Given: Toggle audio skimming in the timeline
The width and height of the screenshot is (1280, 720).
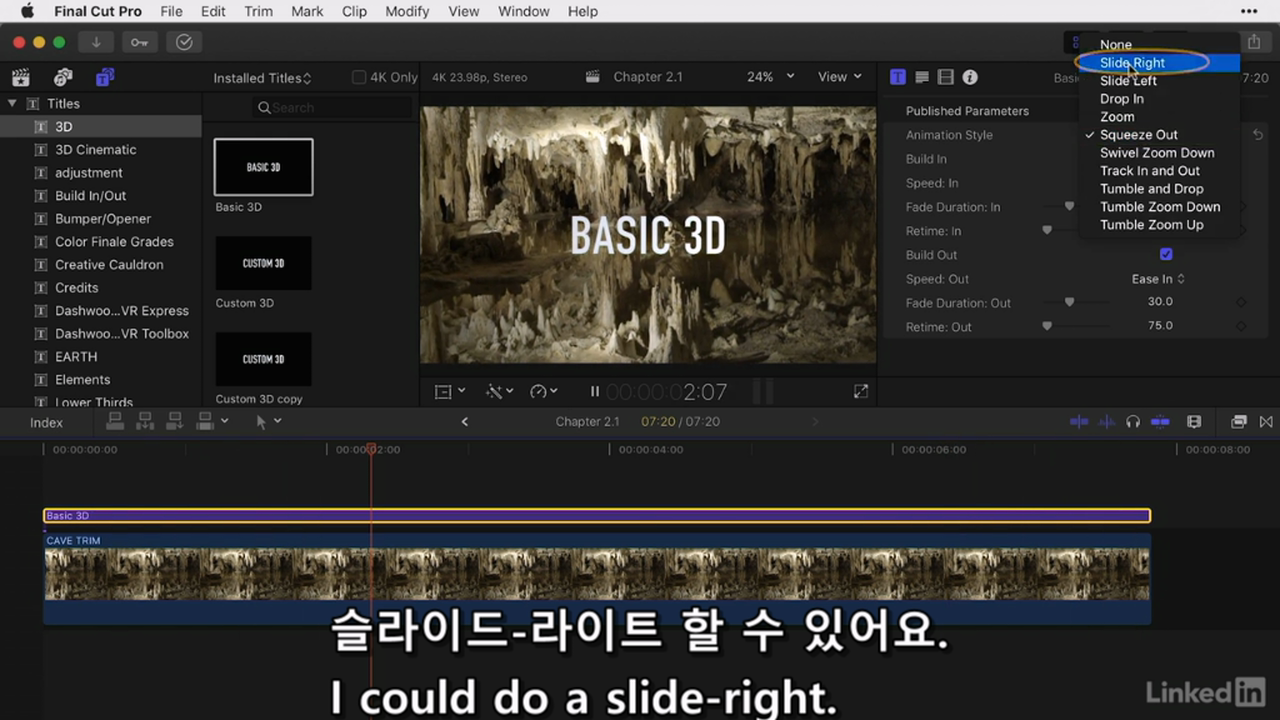Looking at the screenshot, I should point(1106,422).
